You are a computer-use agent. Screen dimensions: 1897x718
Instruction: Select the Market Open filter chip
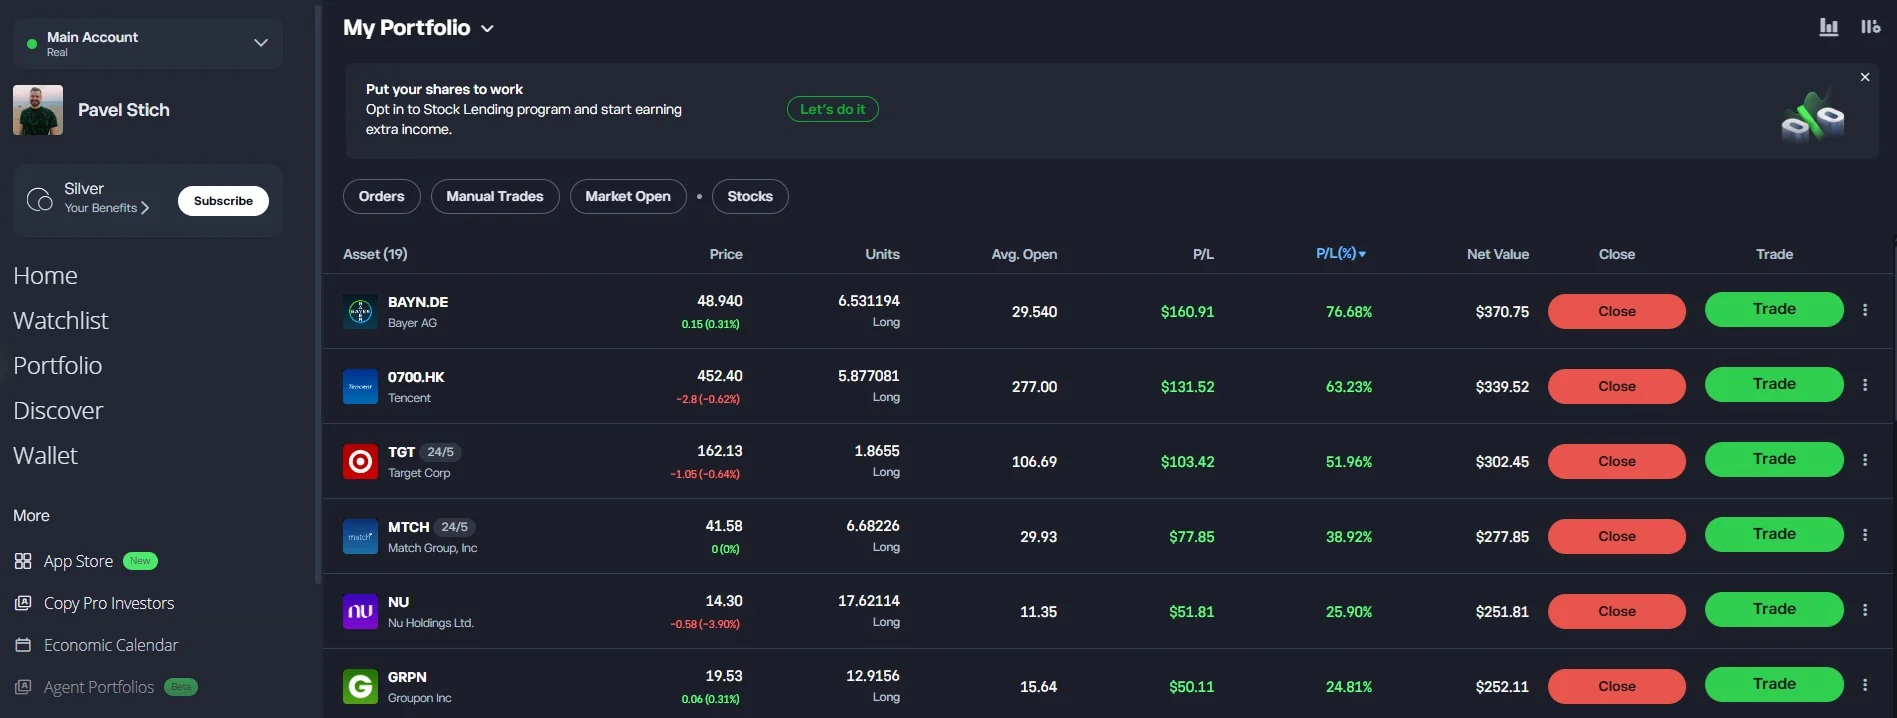tap(628, 197)
